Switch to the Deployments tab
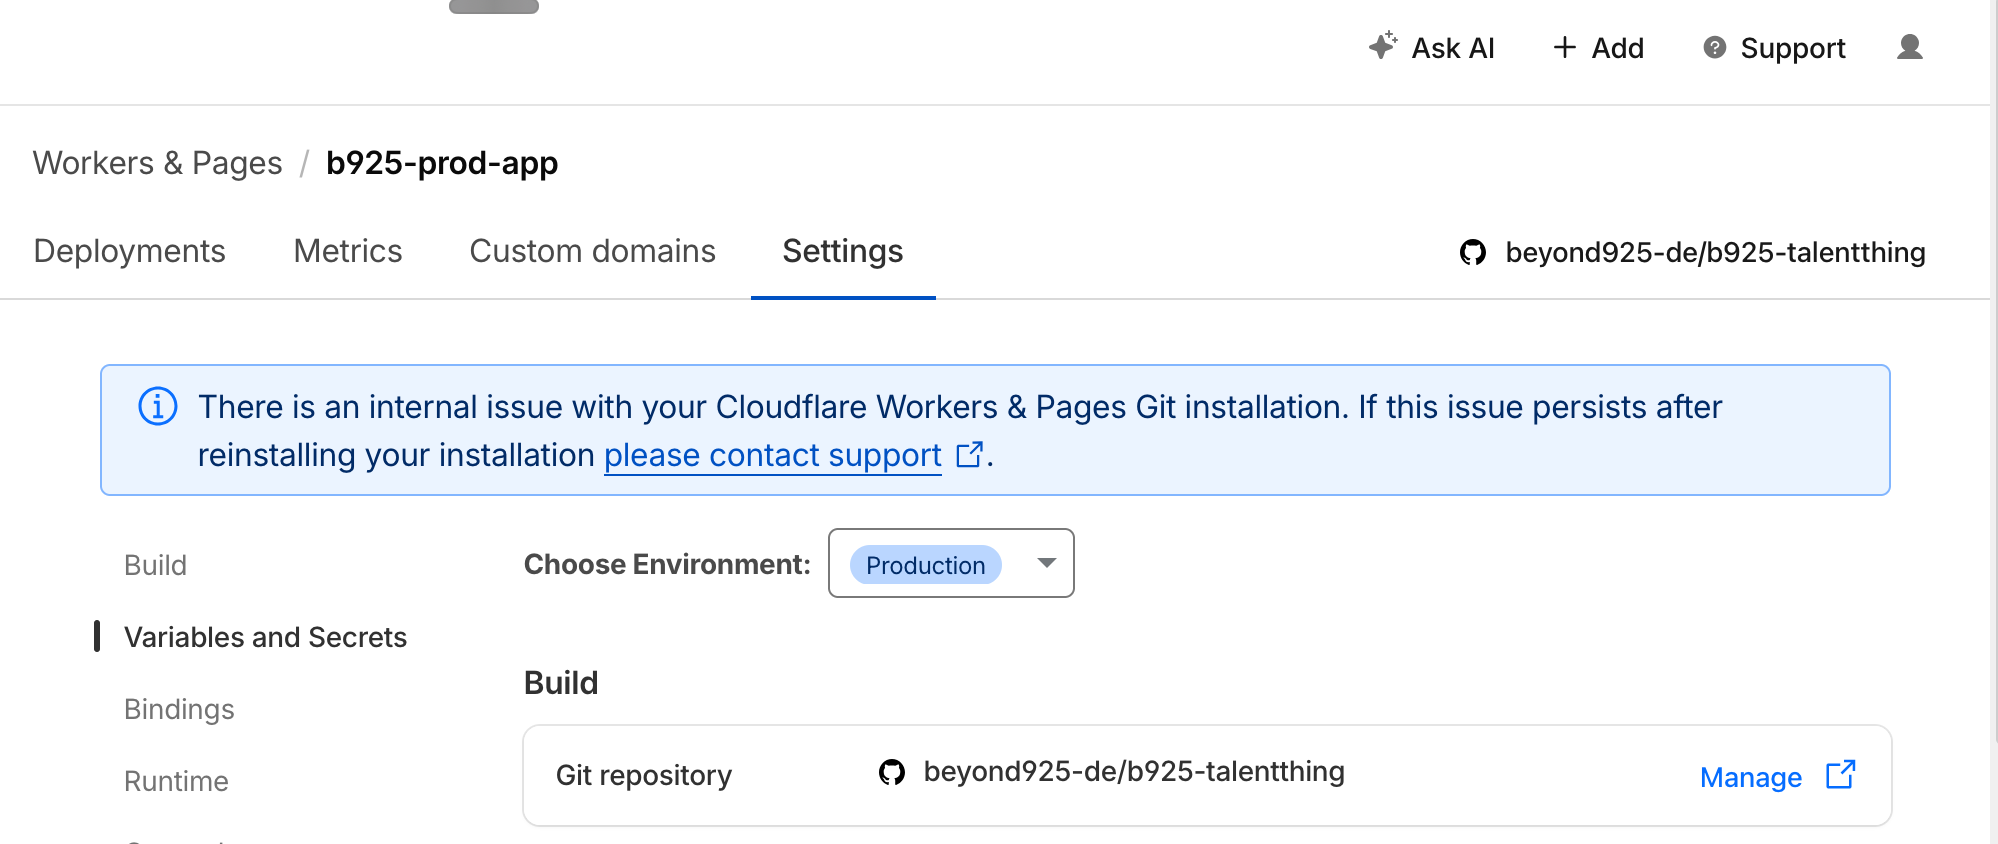 (x=129, y=251)
